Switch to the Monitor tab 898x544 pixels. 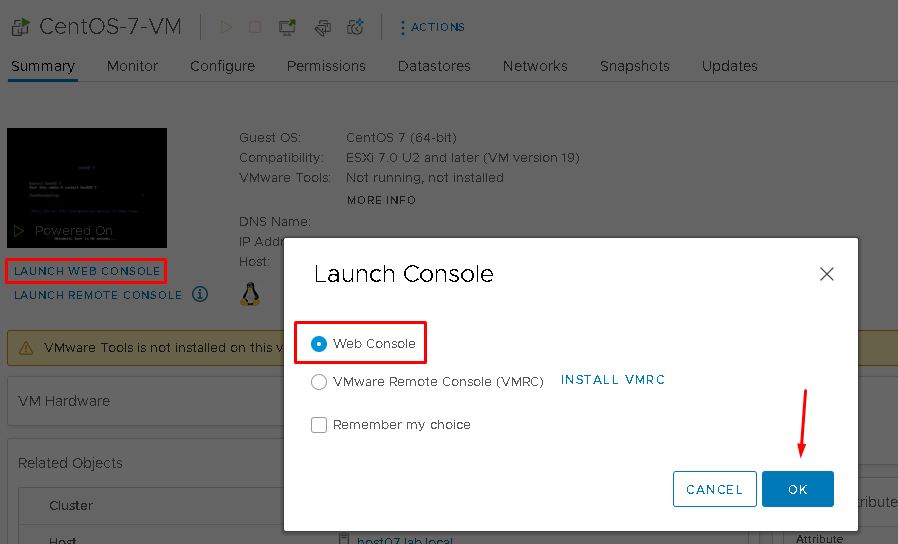tap(132, 66)
